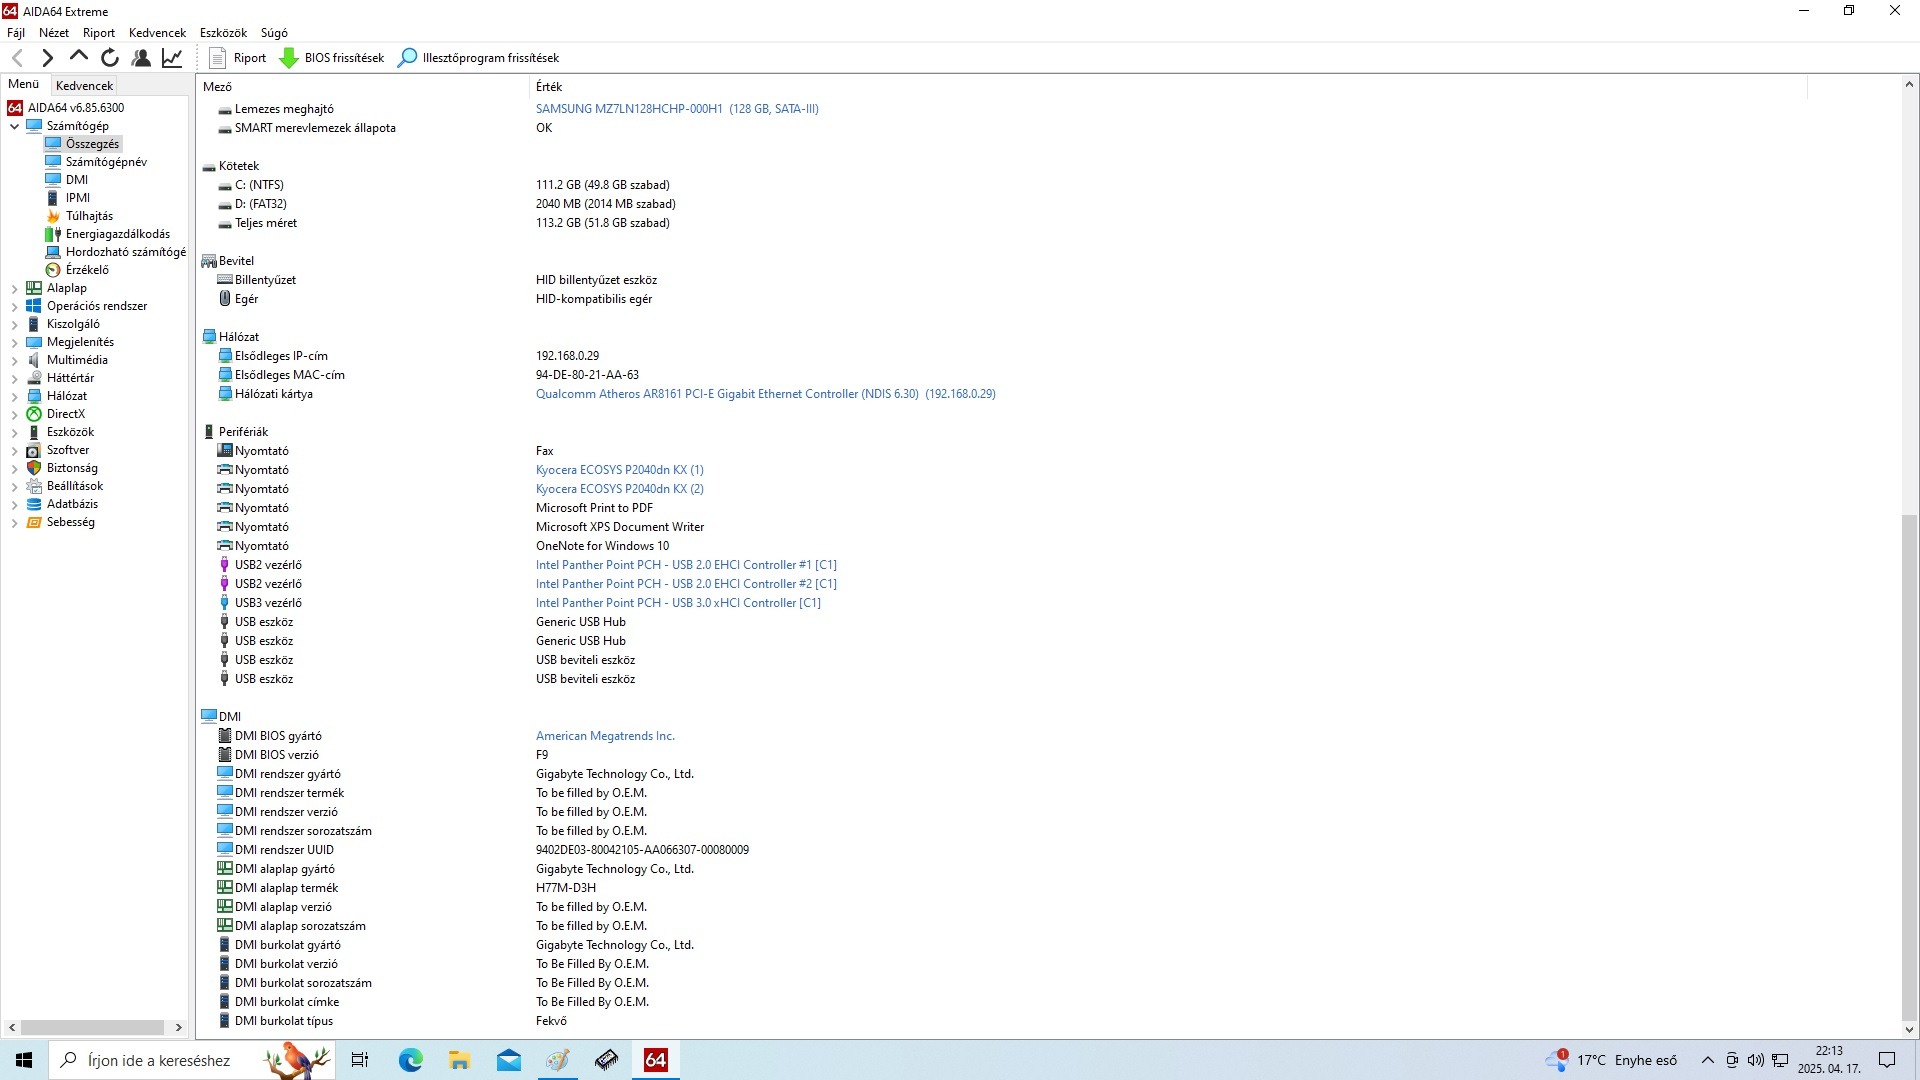Select Energiagazdálkodás tree item
The image size is (1920, 1080).
point(118,234)
